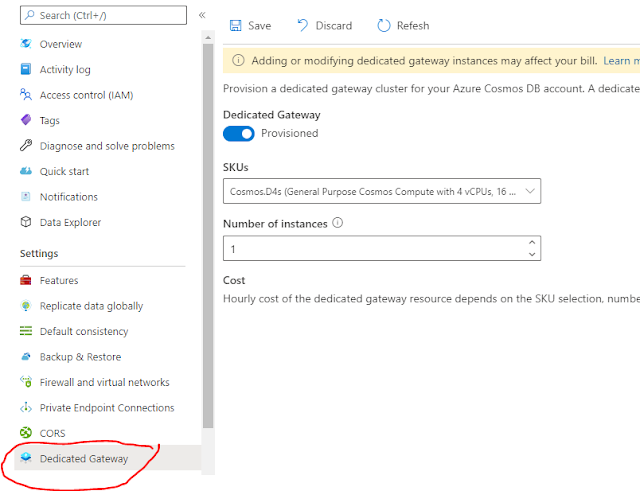Click the purple Tags icon
Screen dimensions: 640x491
pyautogui.click(x=26, y=120)
